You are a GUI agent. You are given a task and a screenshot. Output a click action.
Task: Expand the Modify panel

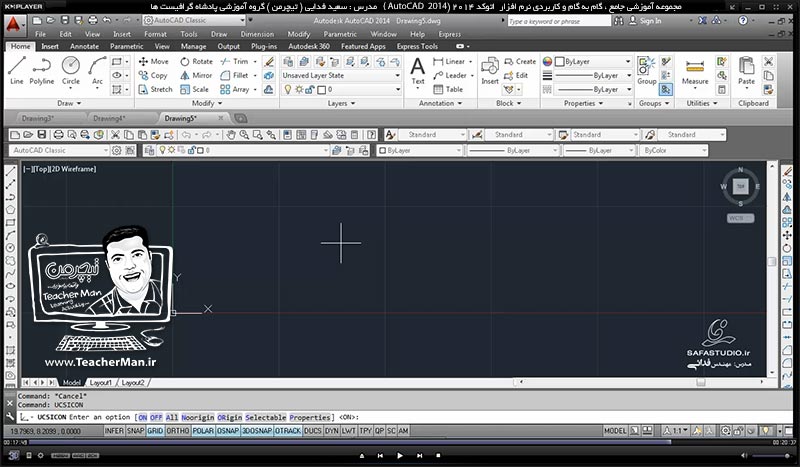click(207, 103)
